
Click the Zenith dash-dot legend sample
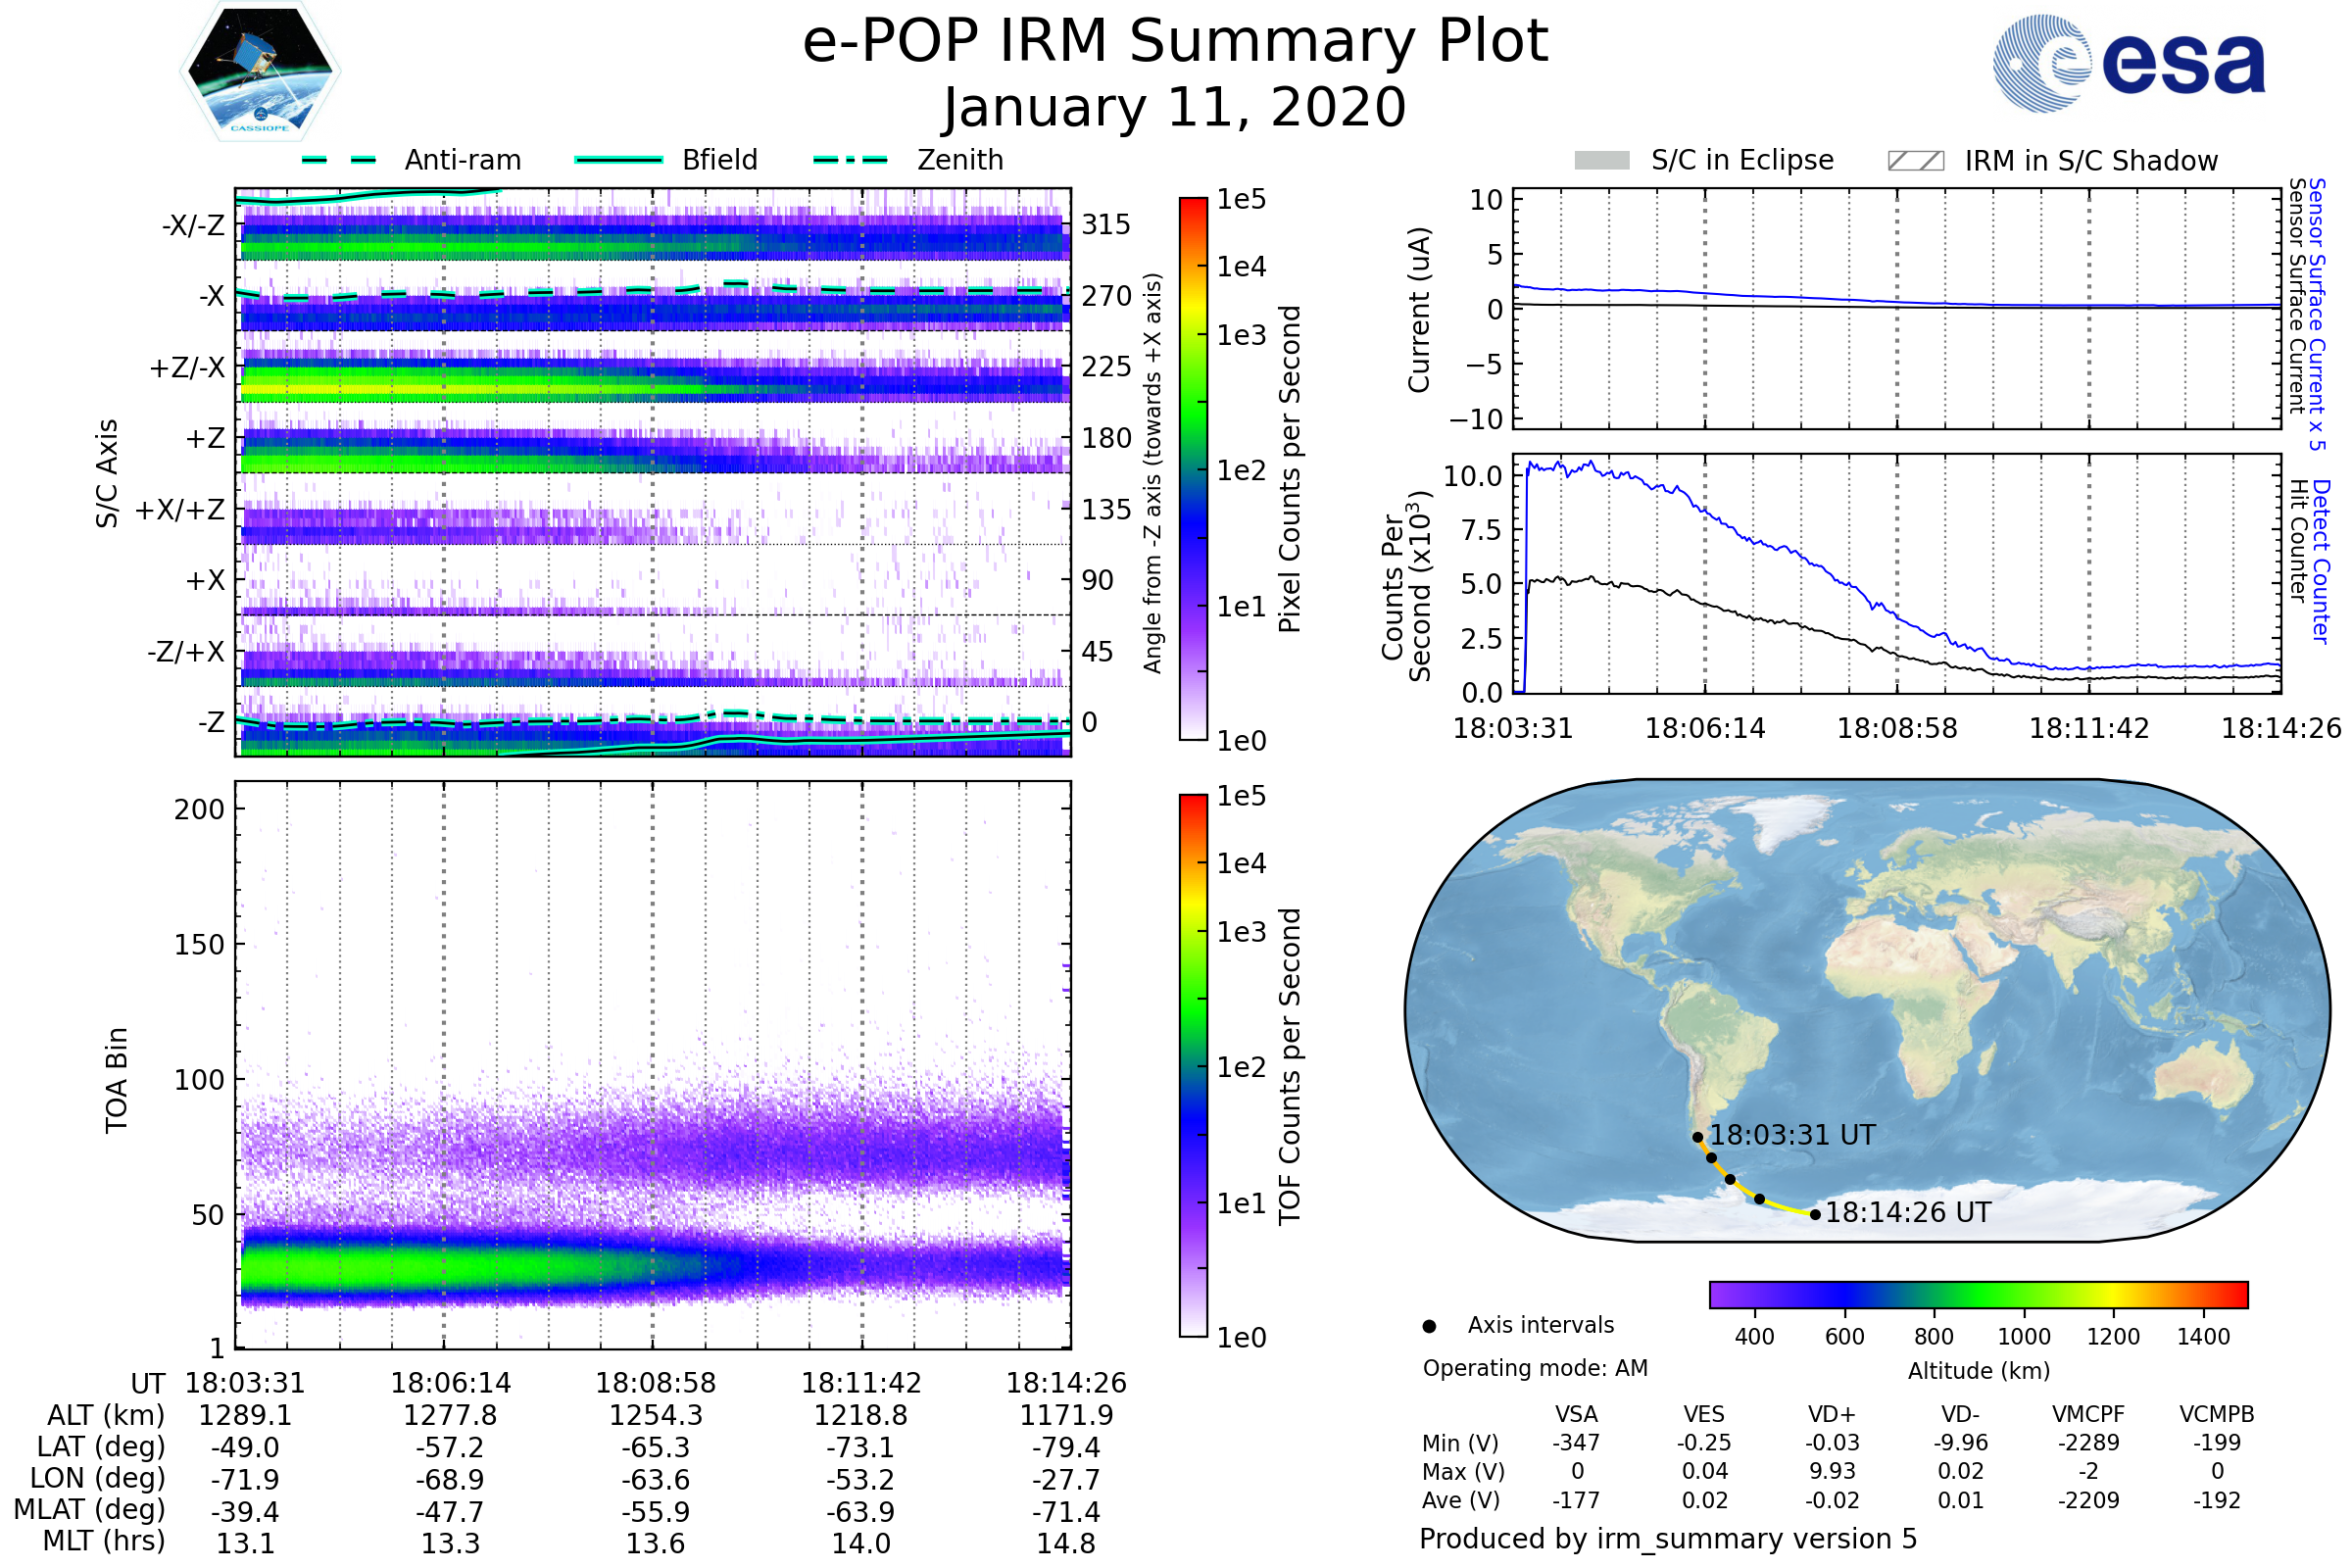[x=851, y=160]
